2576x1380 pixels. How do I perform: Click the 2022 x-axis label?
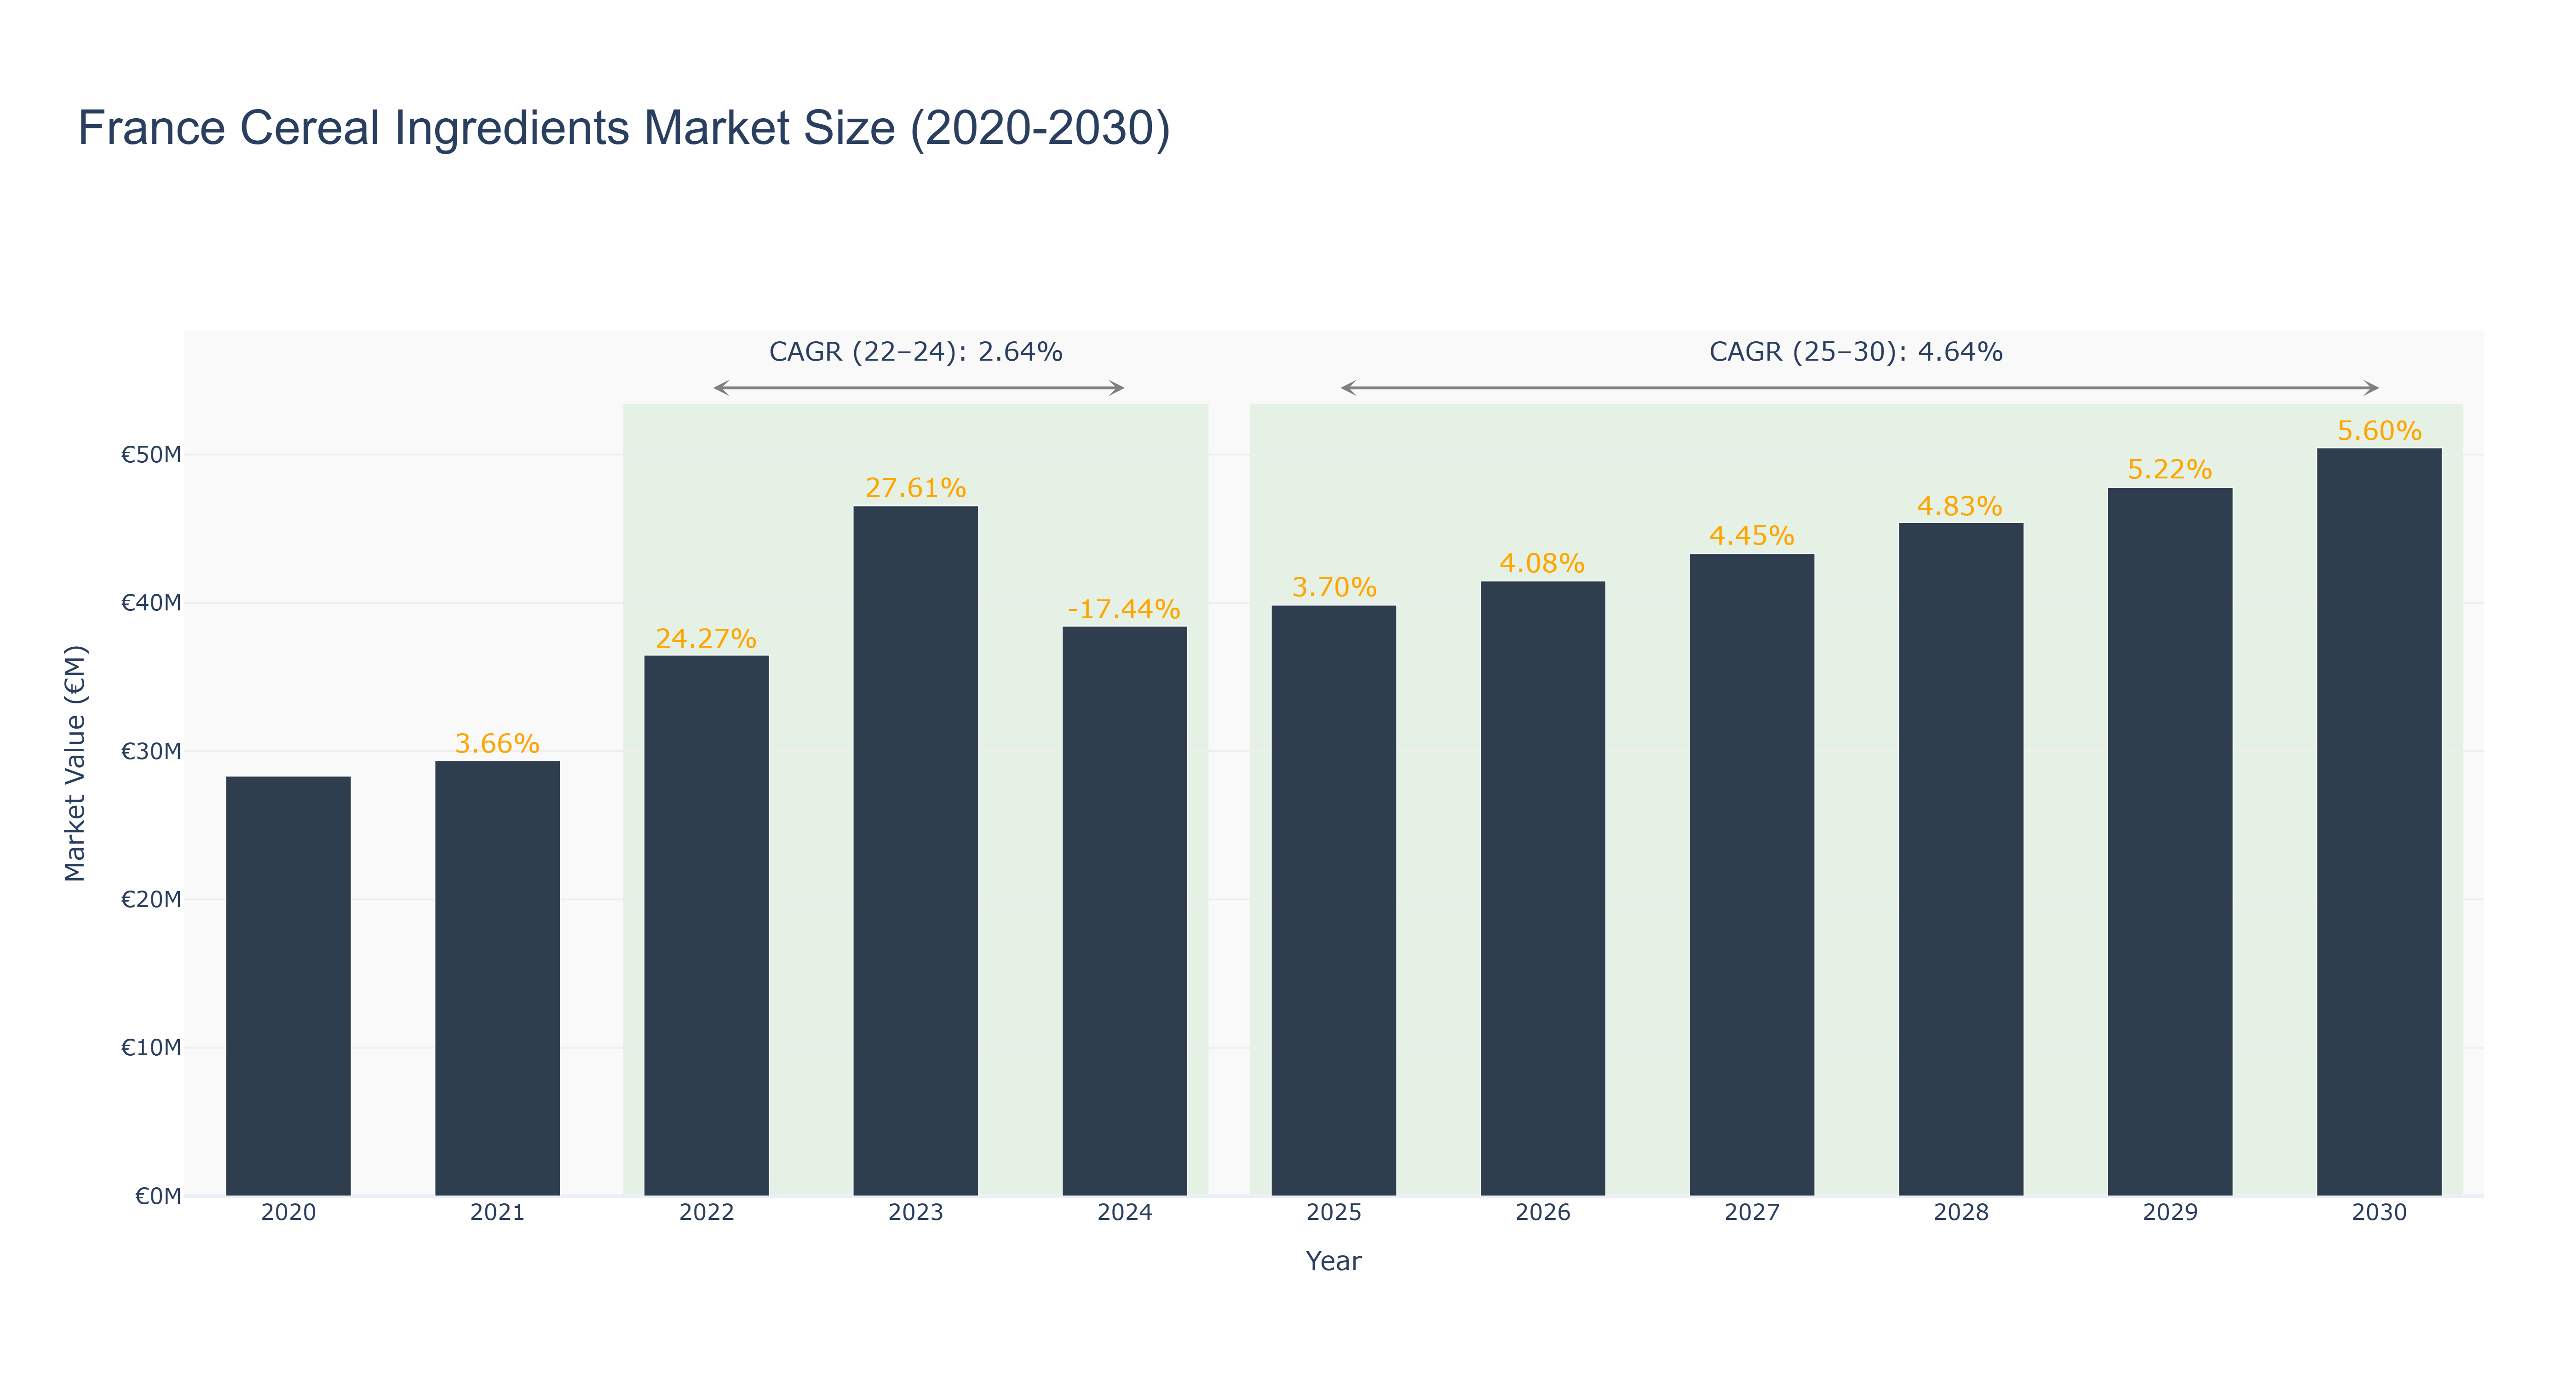[x=706, y=1213]
